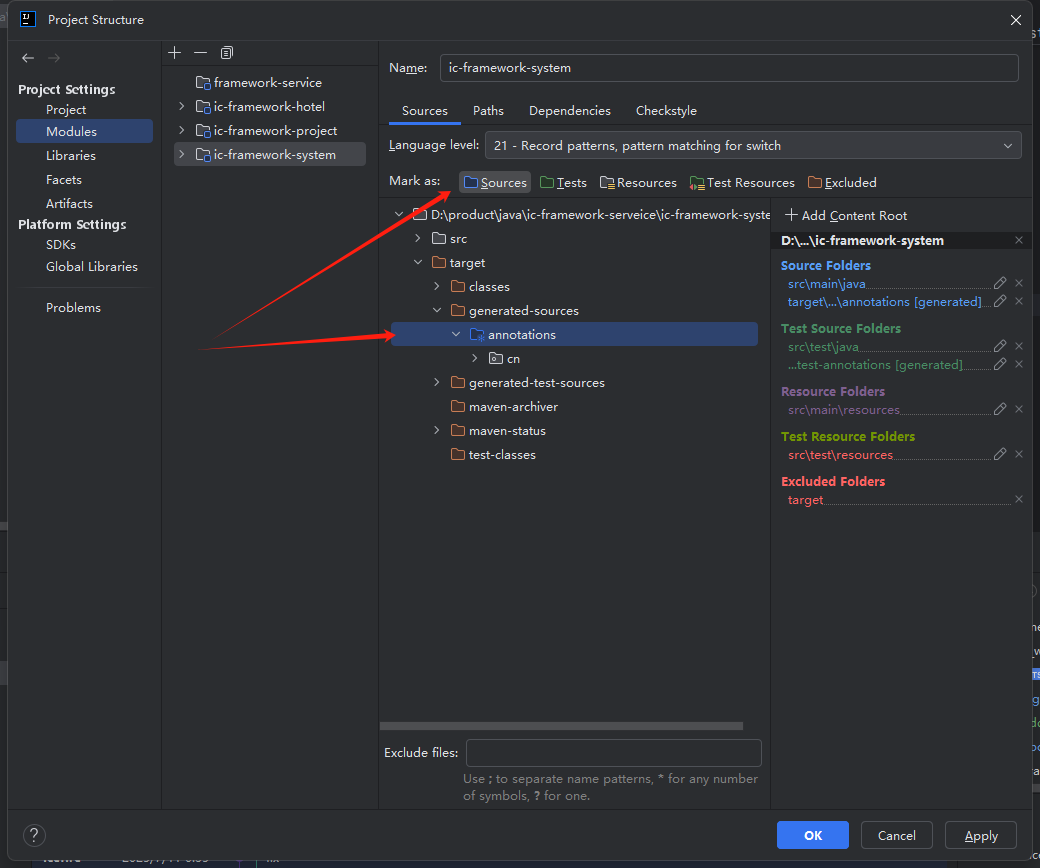Click the back navigation arrow

point(28,58)
